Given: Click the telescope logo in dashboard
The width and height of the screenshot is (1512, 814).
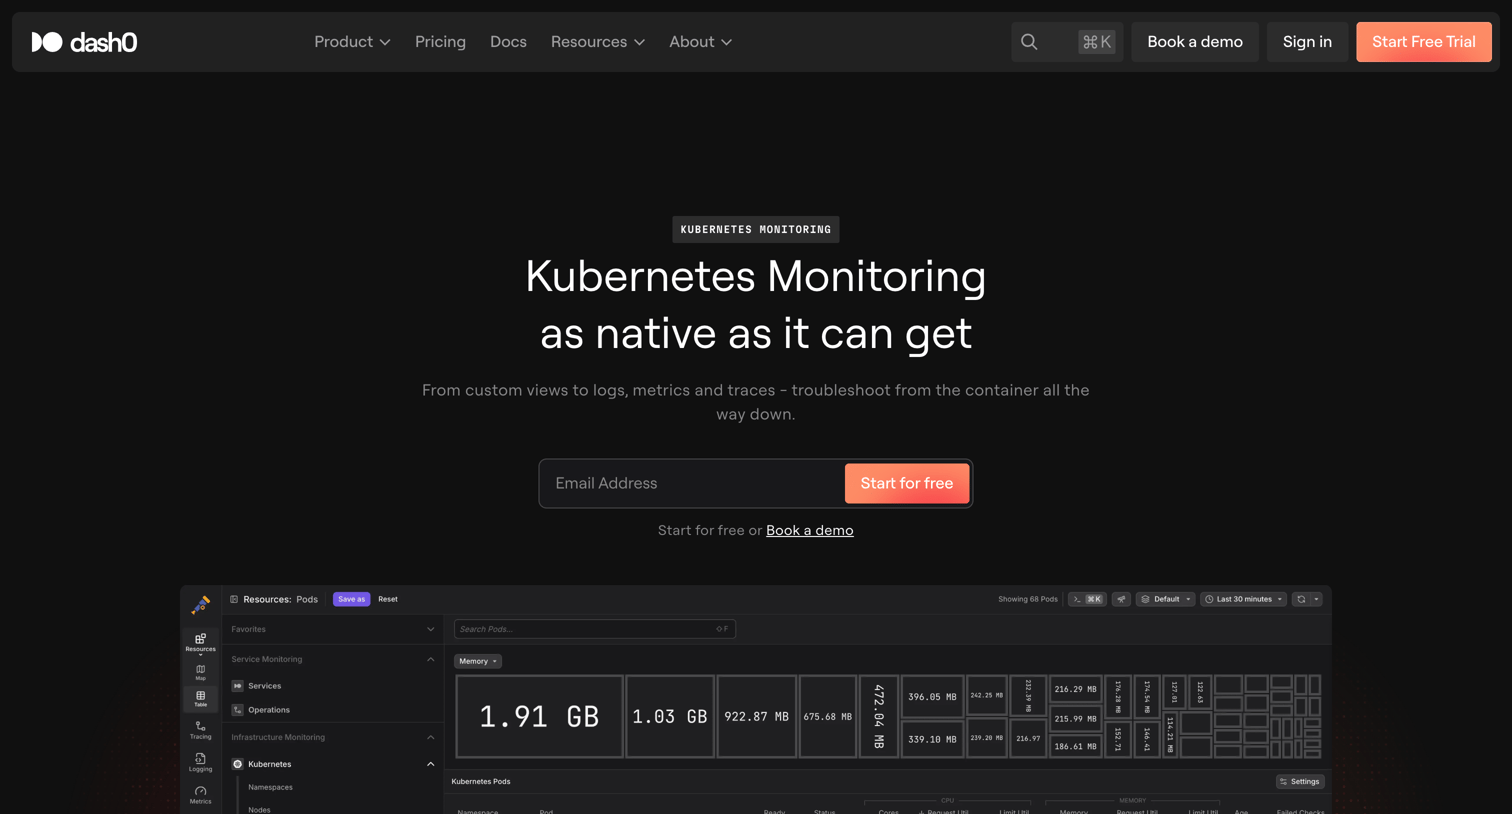Looking at the screenshot, I should [x=200, y=604].
